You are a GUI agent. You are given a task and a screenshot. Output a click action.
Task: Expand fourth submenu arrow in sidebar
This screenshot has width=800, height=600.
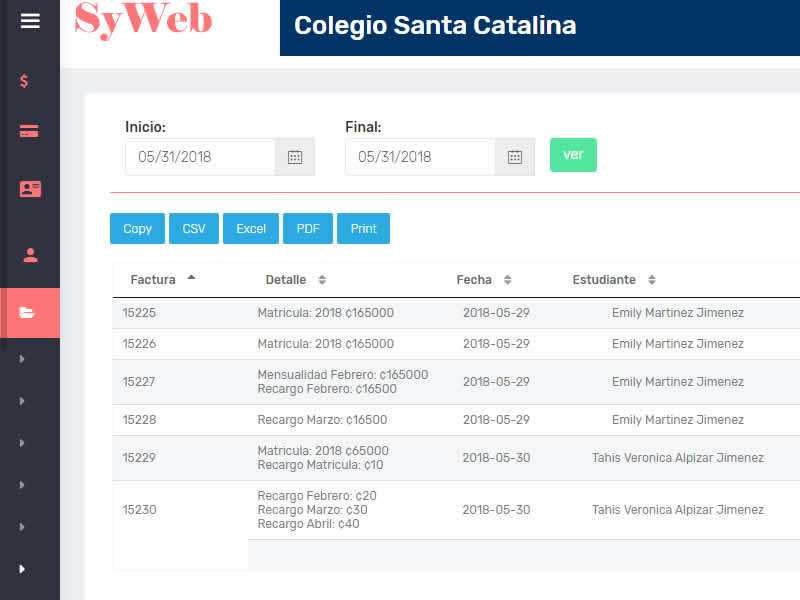pyautogui.click(x=21, y=485)
